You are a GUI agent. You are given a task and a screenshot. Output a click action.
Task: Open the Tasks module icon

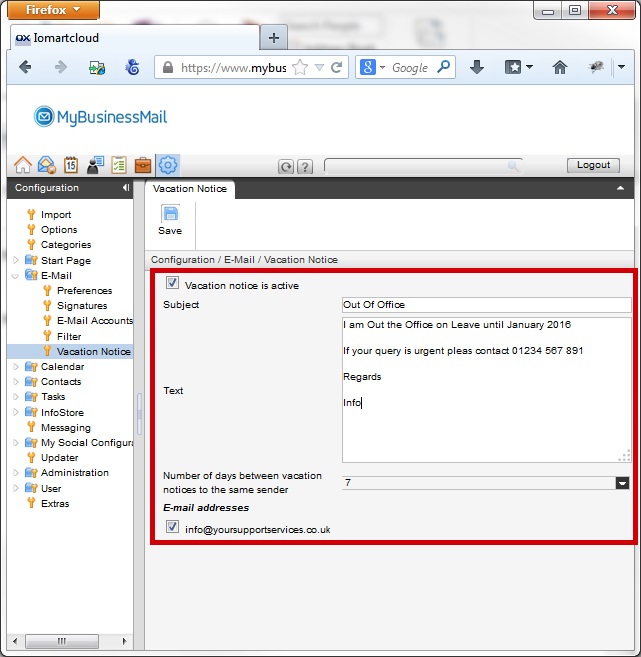click(119, 166)
